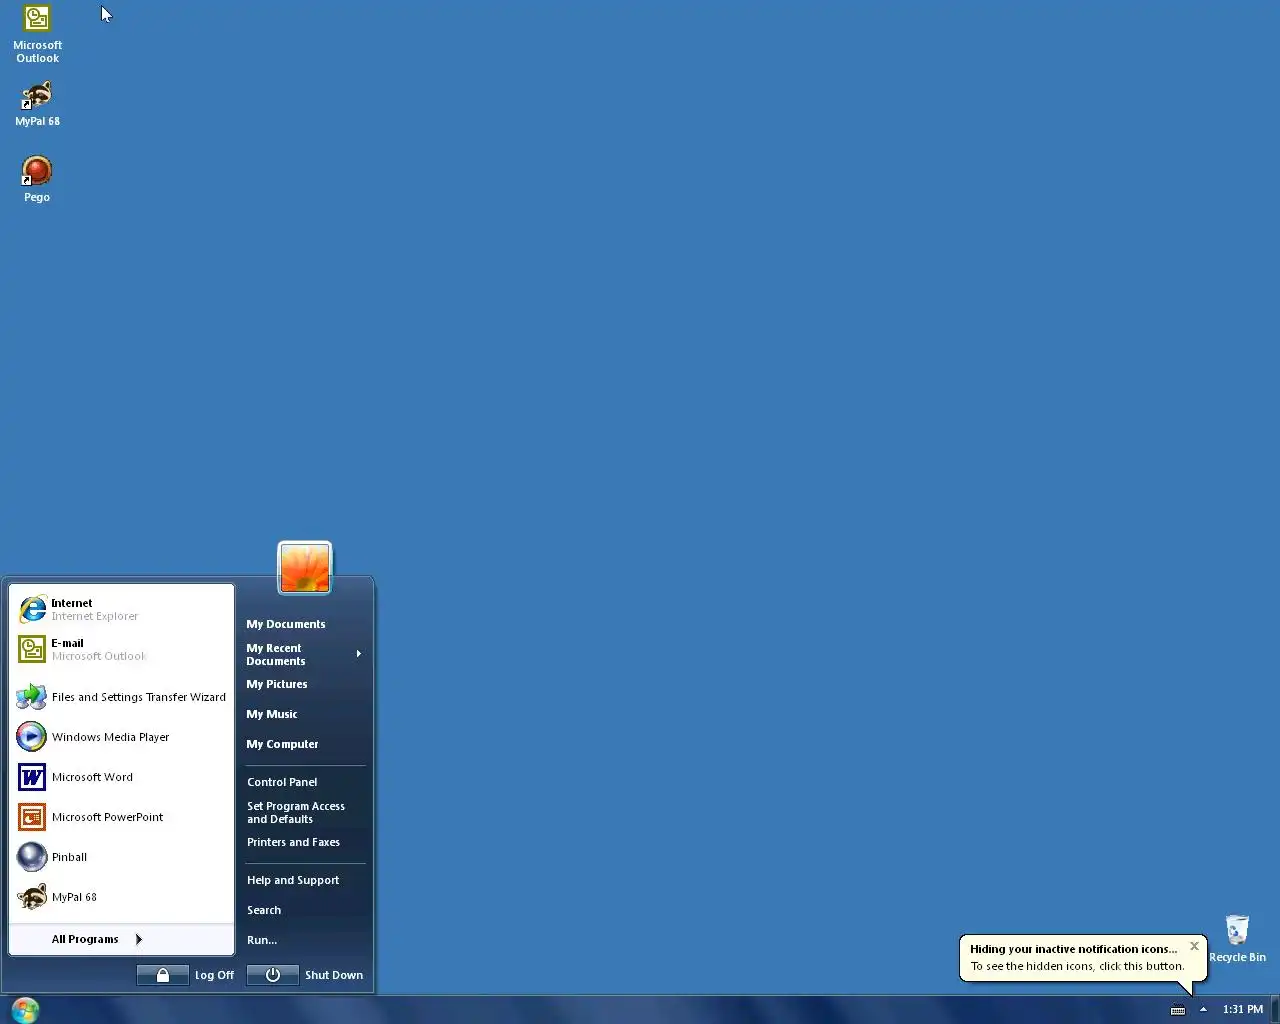
Task: Click the Microsoft Word text in Start menu
Action: point(92,777)
